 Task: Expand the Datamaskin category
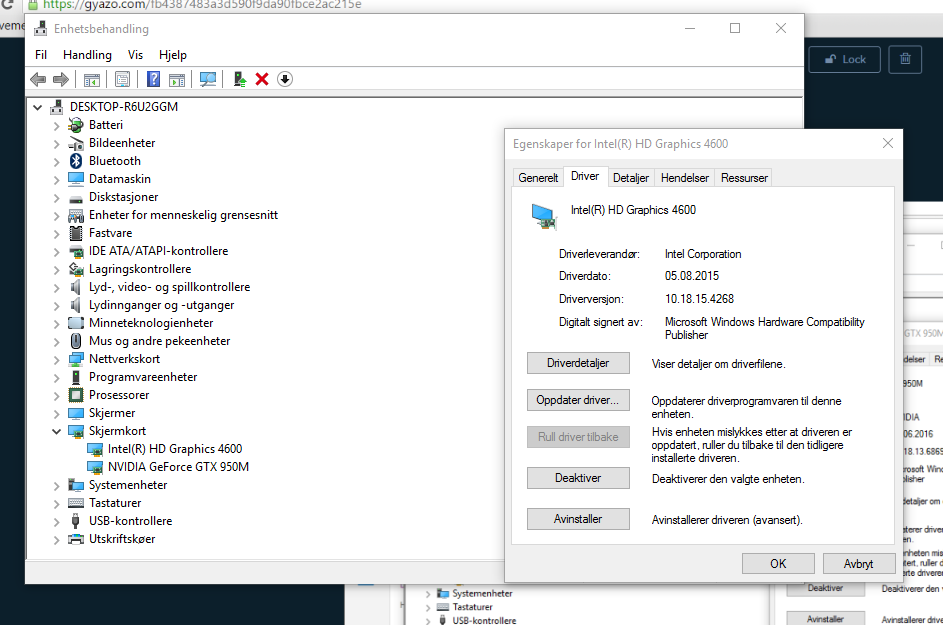point(56,180)
